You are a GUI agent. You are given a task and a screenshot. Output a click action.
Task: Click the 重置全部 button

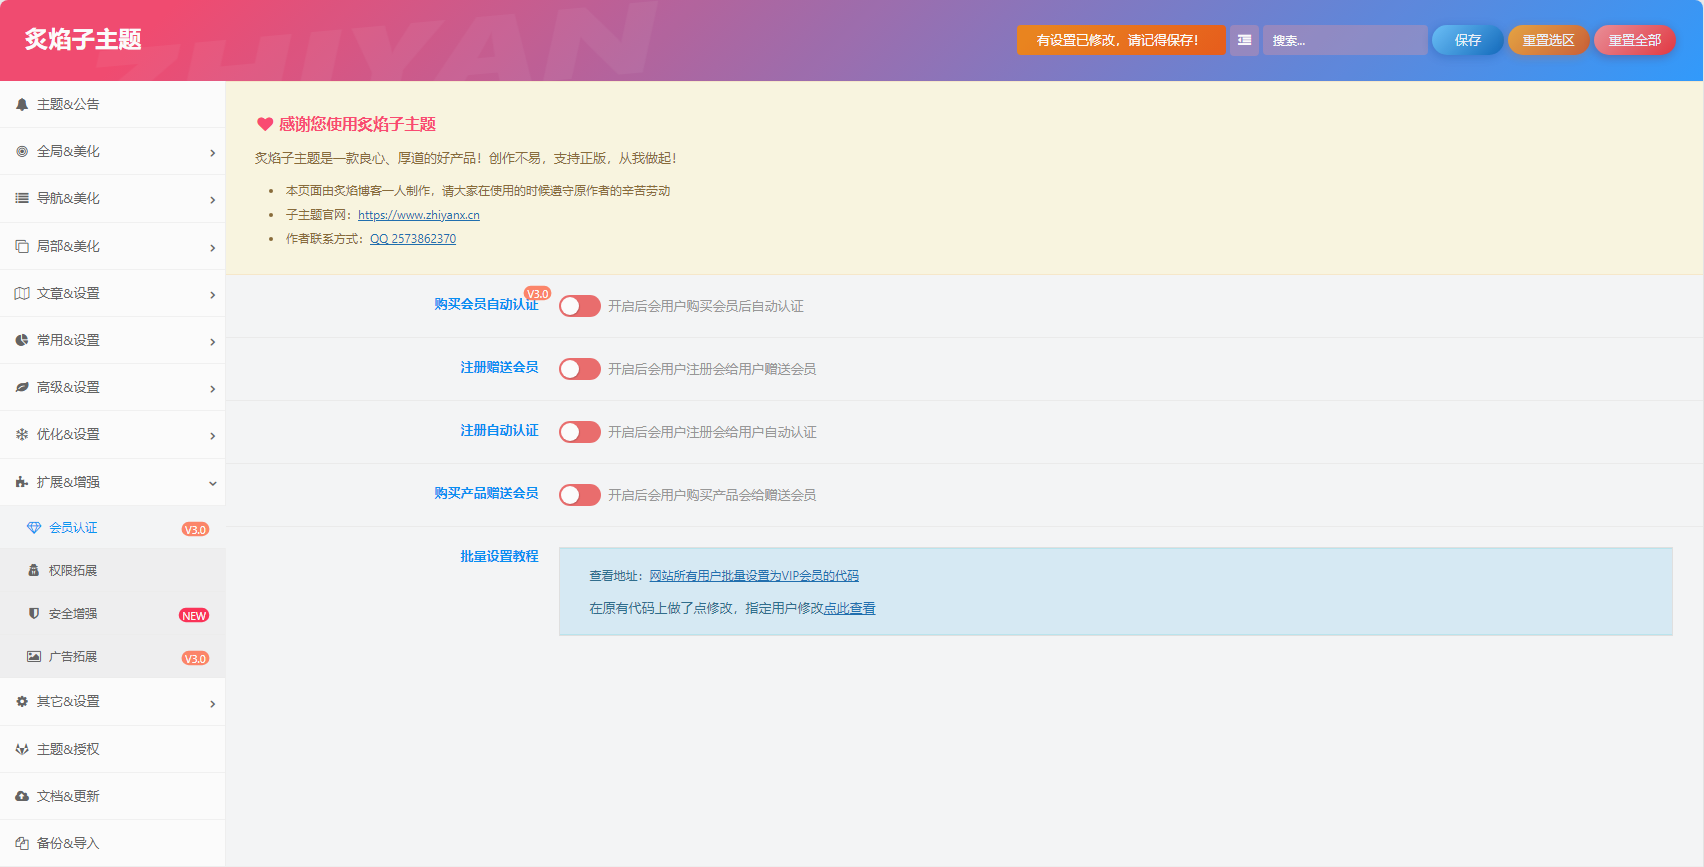click(x=1635, y=40)
